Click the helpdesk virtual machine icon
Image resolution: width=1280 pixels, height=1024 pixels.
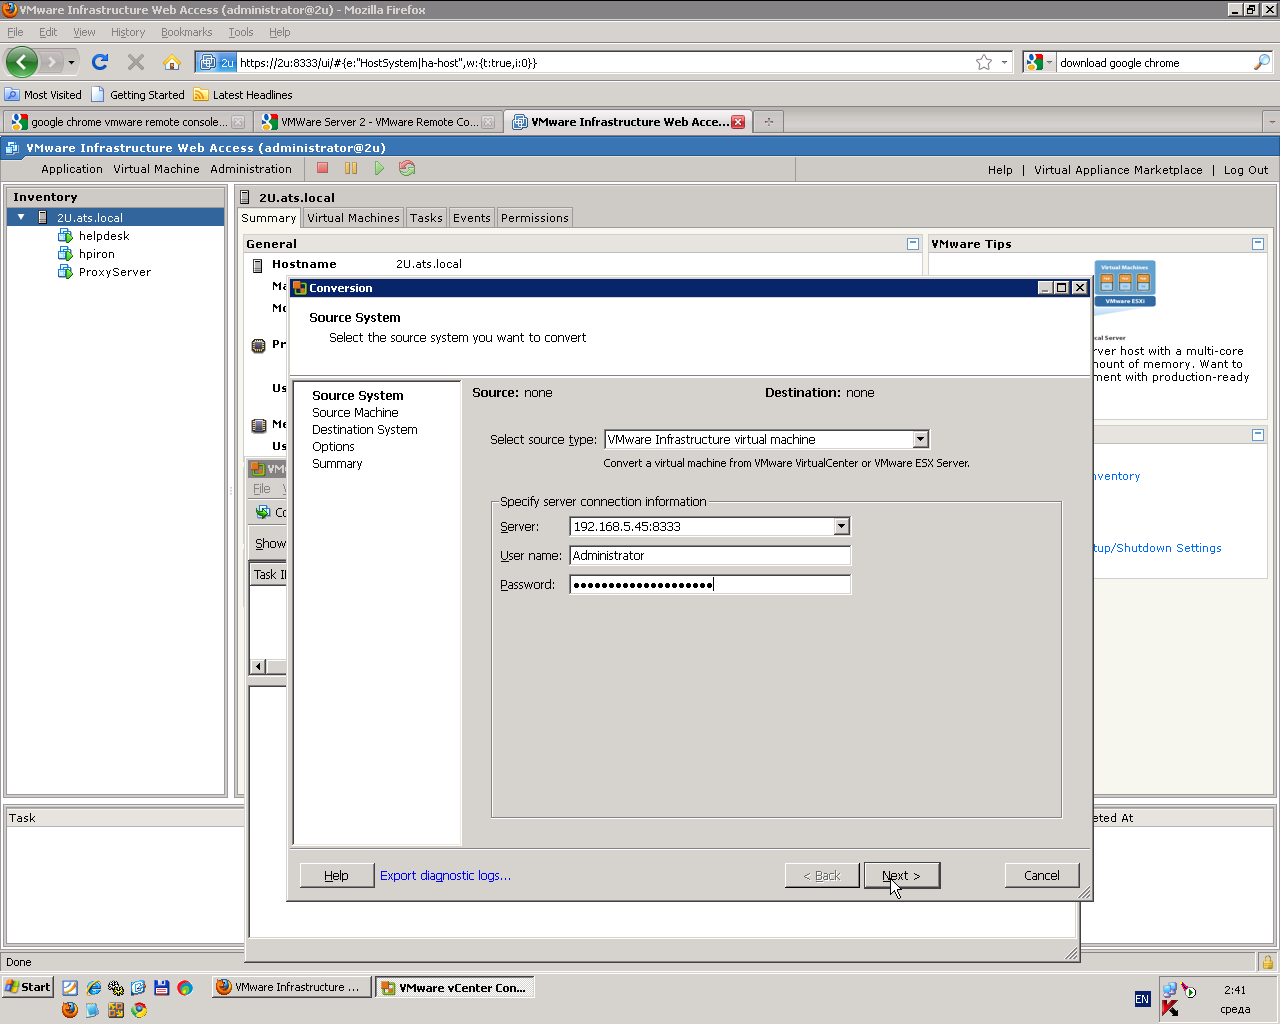point(66,236)
